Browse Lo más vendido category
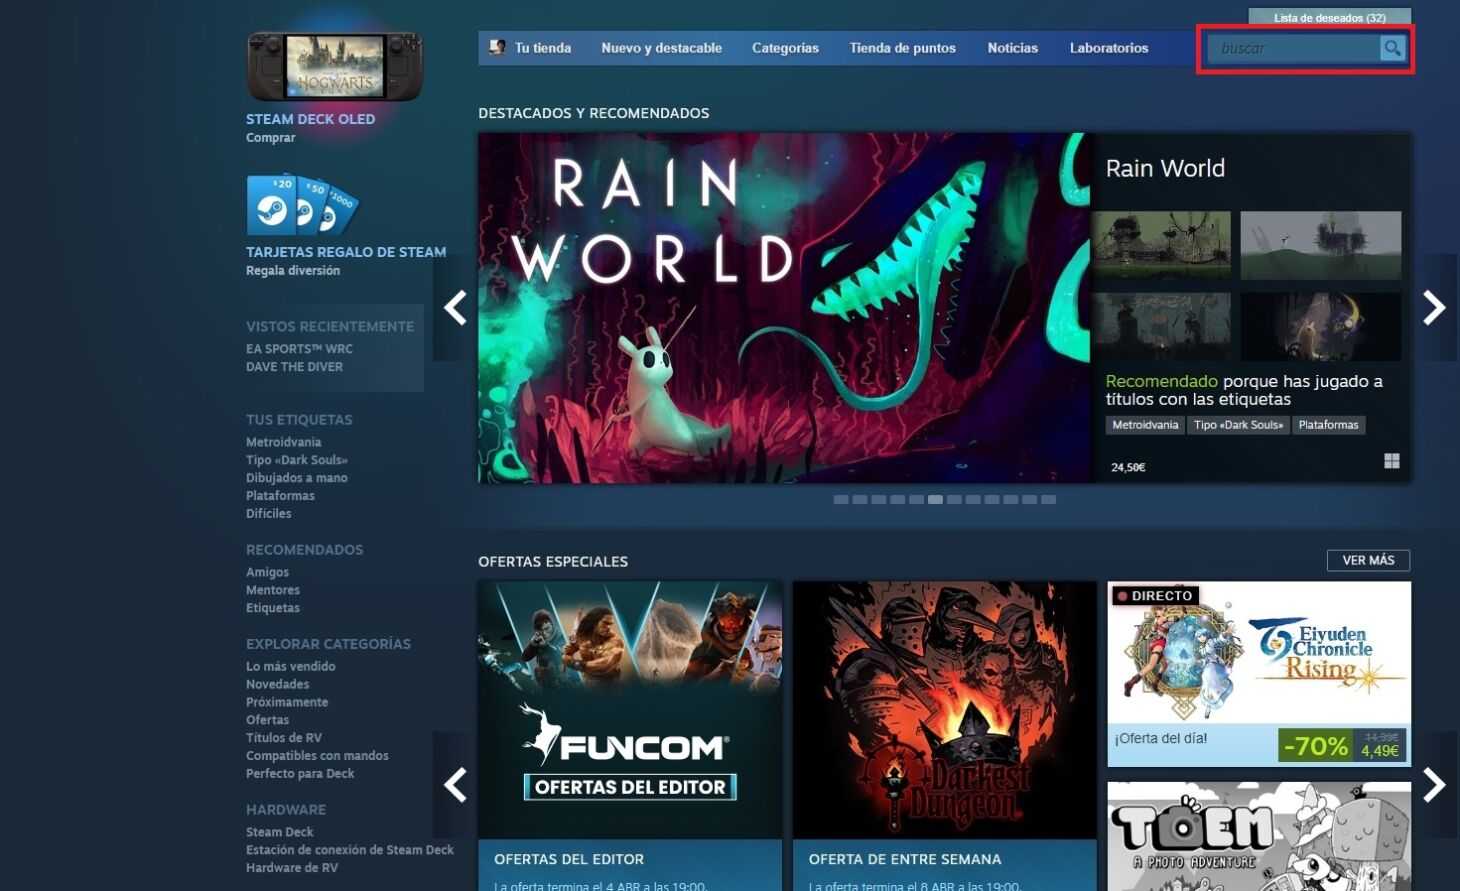 290,666
